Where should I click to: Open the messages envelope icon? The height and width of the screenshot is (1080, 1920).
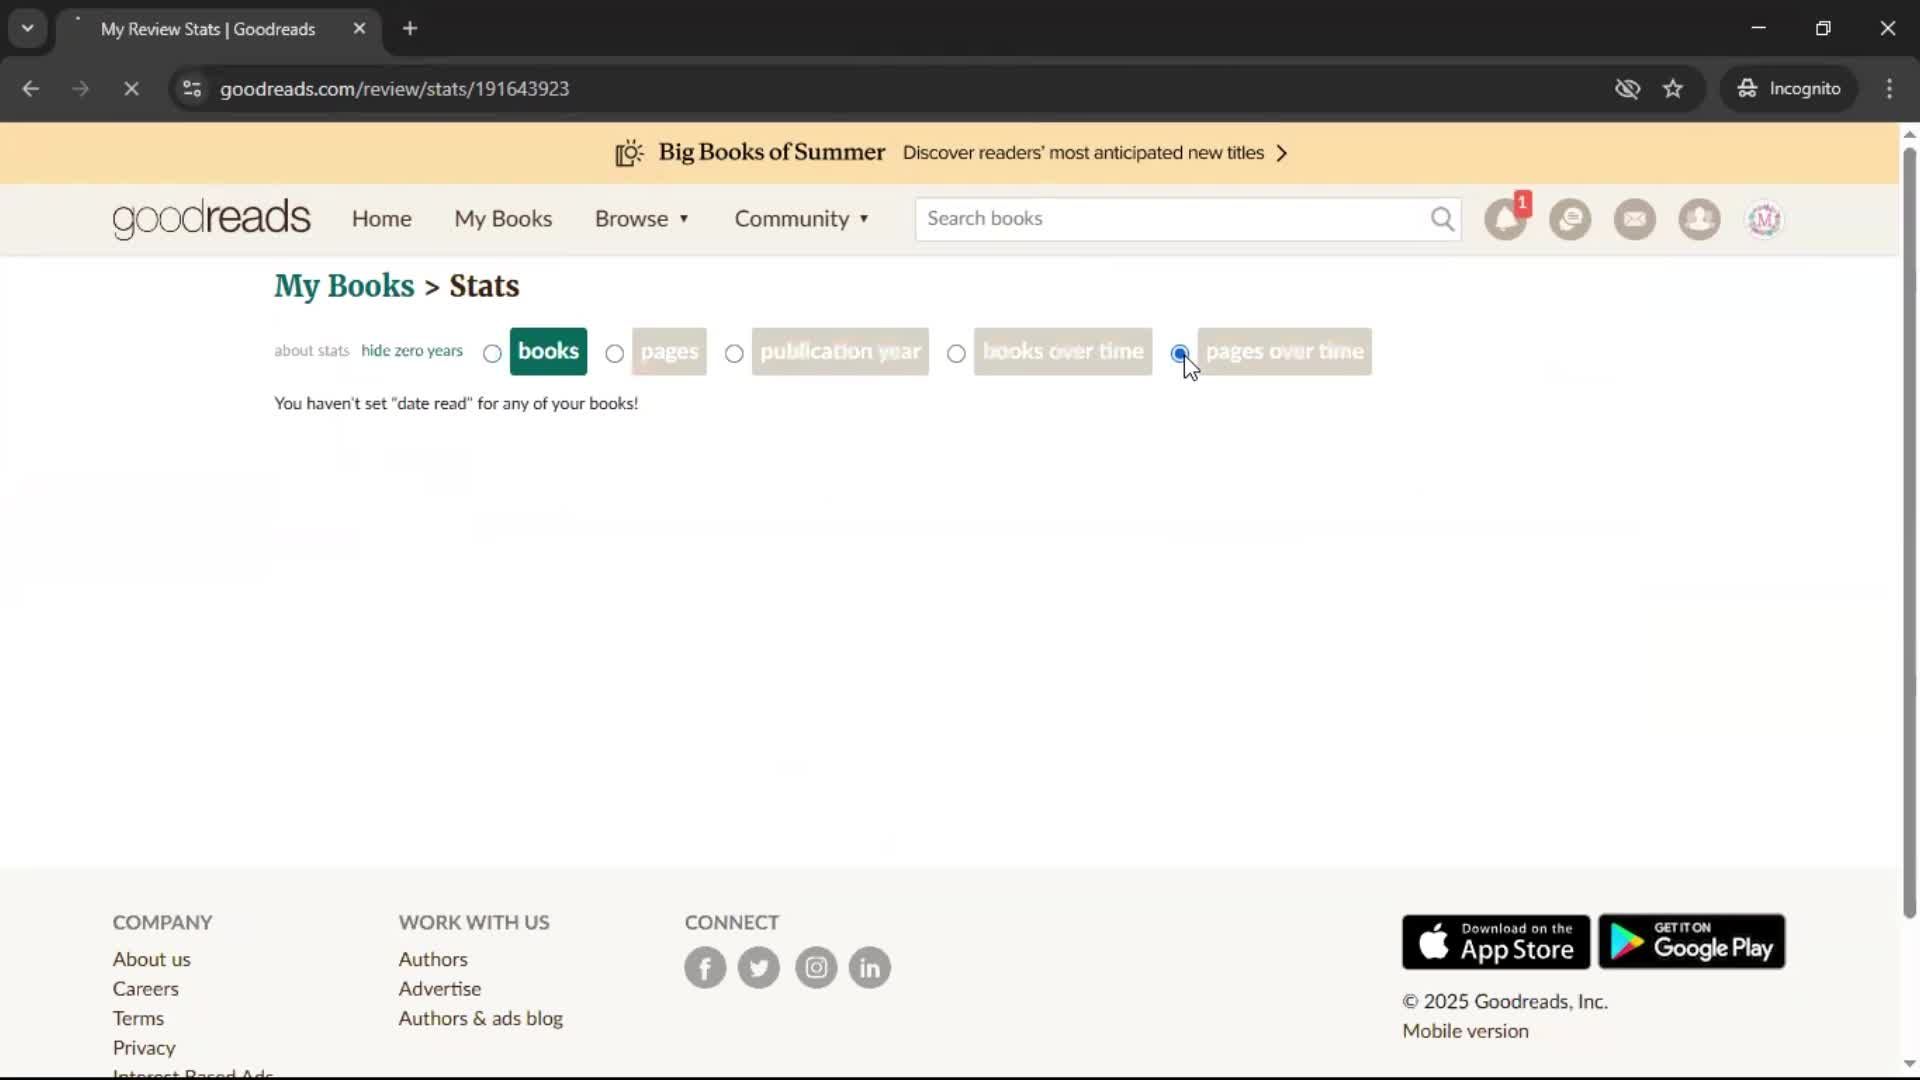tap(1634, 219)
